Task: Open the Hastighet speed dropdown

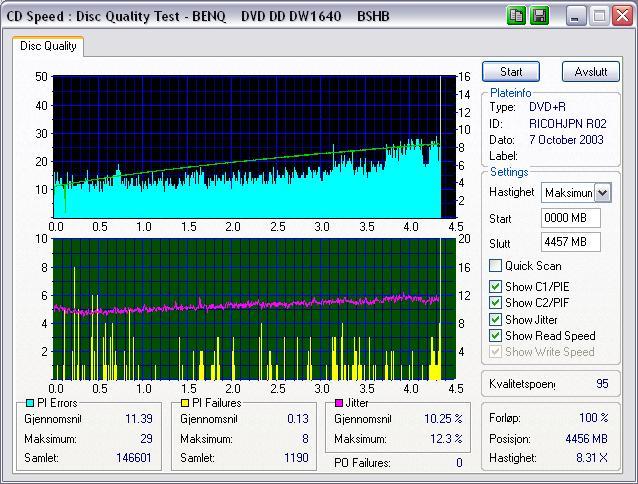Action: click(x=602, y=192)
